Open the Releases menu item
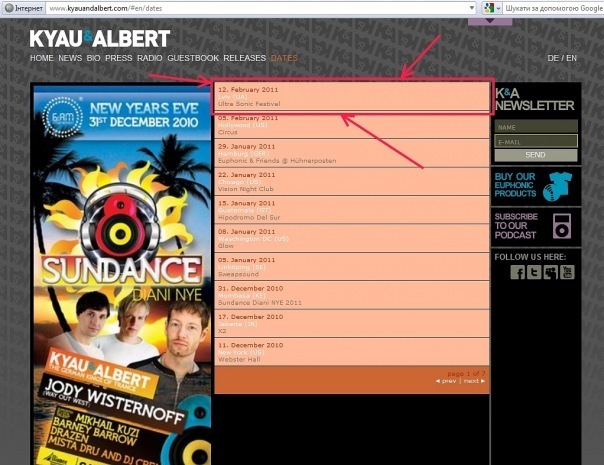 coord(244,58)
